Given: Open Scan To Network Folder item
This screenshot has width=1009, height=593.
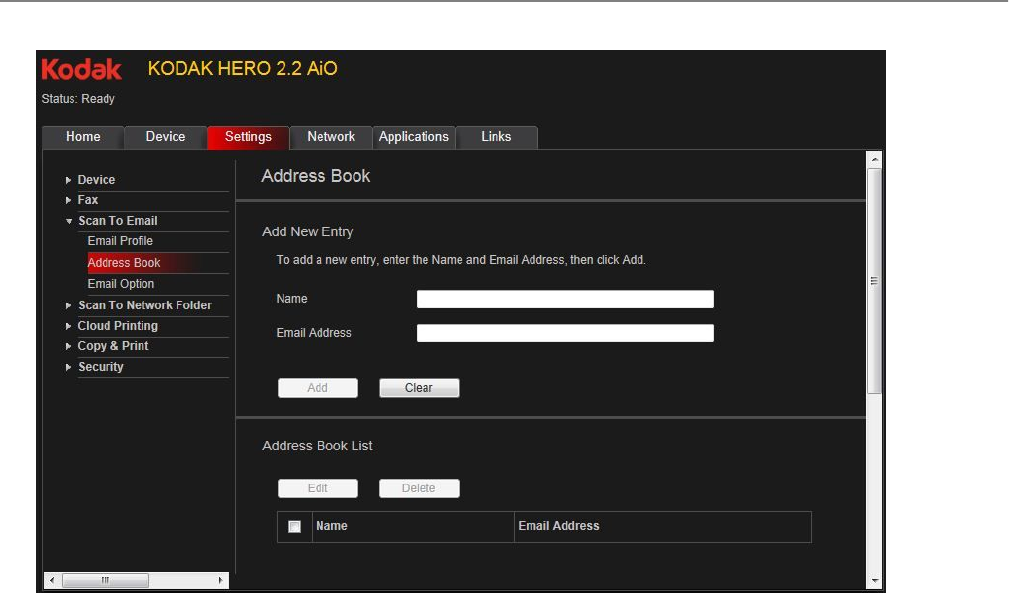Looking at the screenshot, I should pos(145,305).
